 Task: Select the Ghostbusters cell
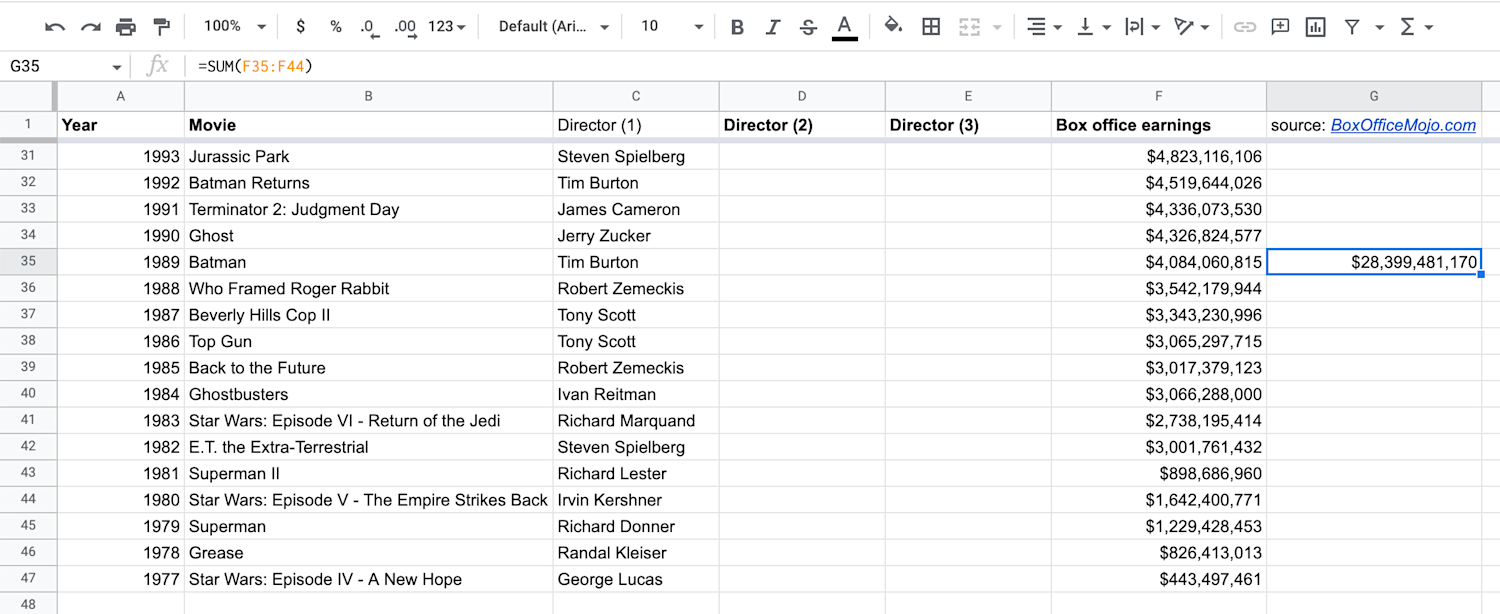click(369, 394)
